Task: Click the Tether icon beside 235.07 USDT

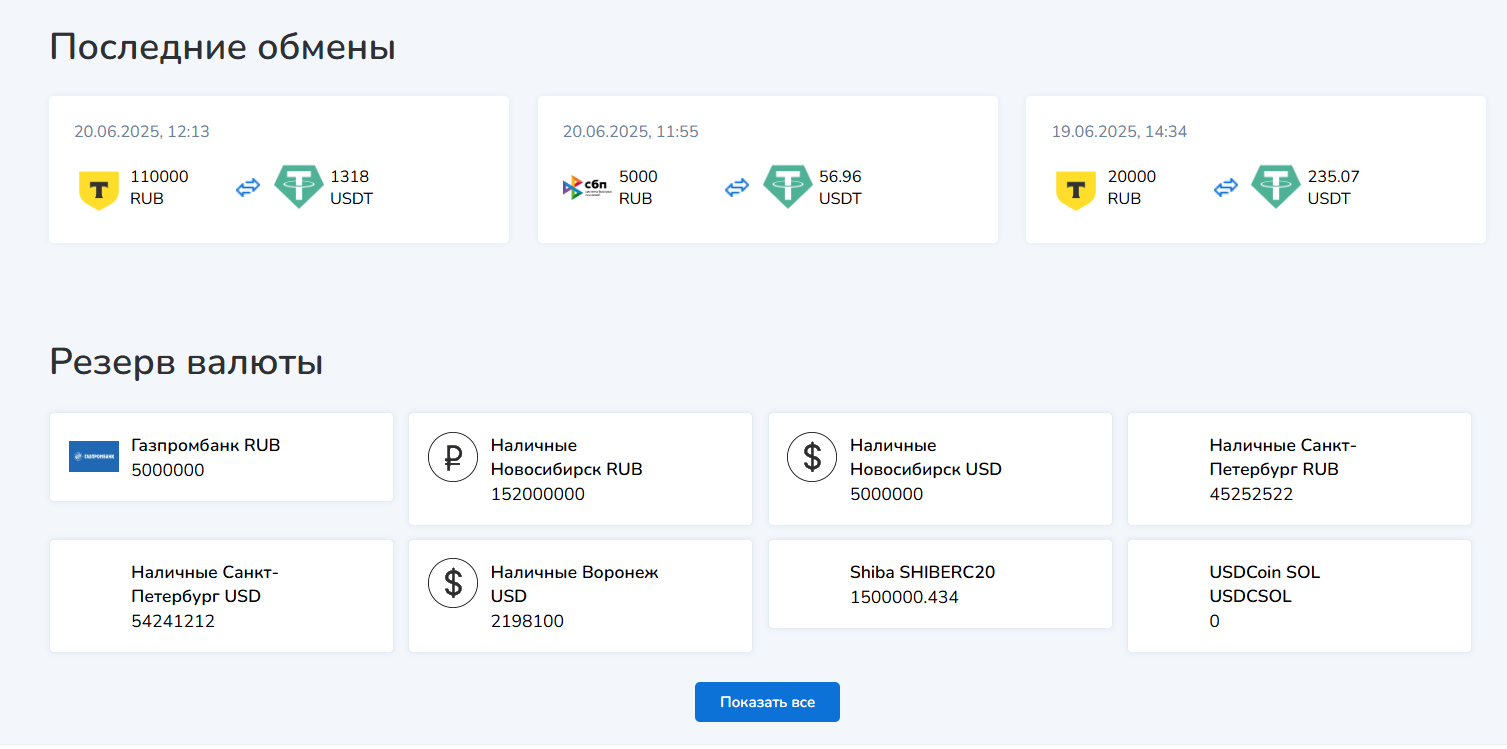Action: pos(1275,187)
